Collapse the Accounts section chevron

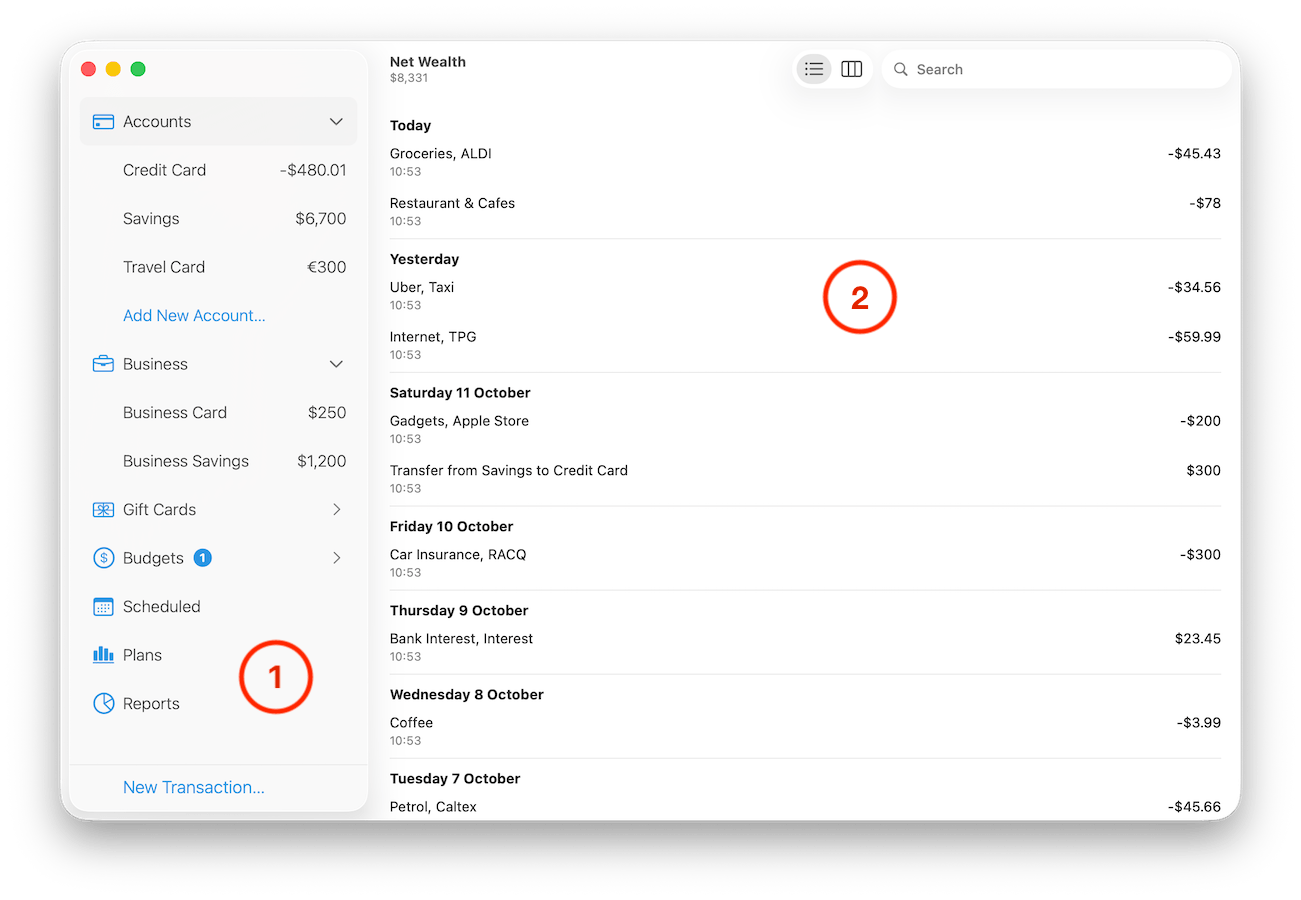336,121
